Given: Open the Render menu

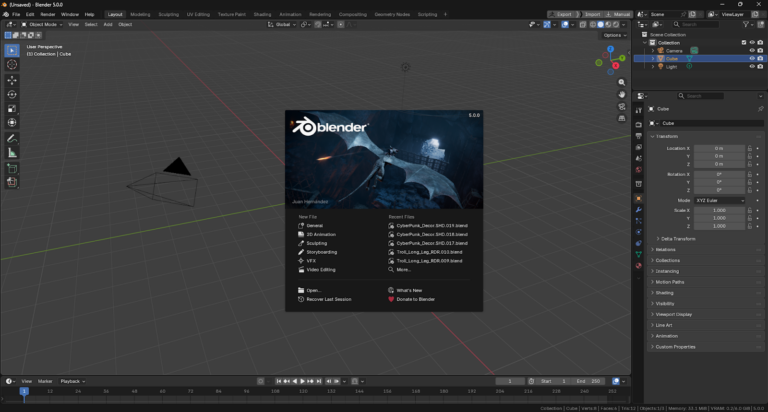Looking at the screenshot, I should coord(47,15).
